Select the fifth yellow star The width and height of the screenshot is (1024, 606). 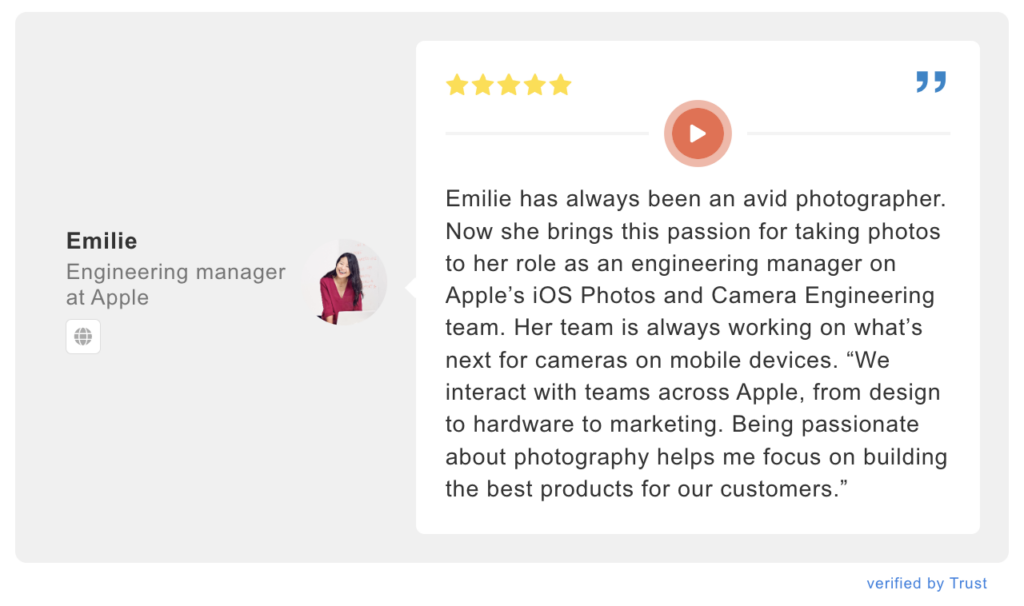click(x=560, y=85)
